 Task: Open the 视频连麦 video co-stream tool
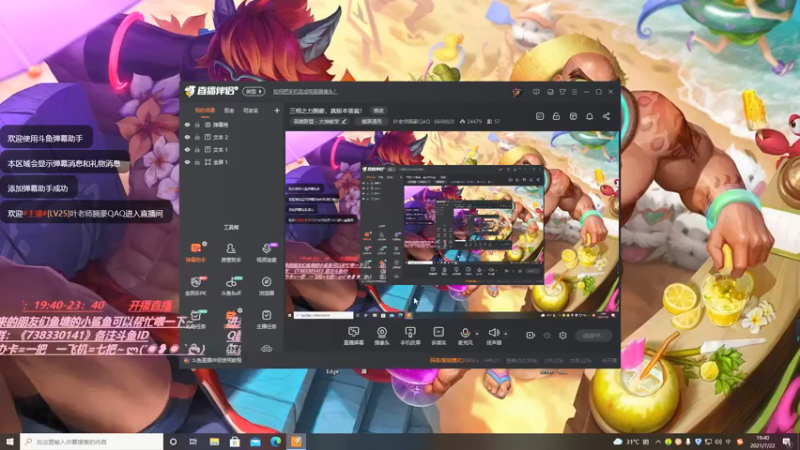coord(266,252)
